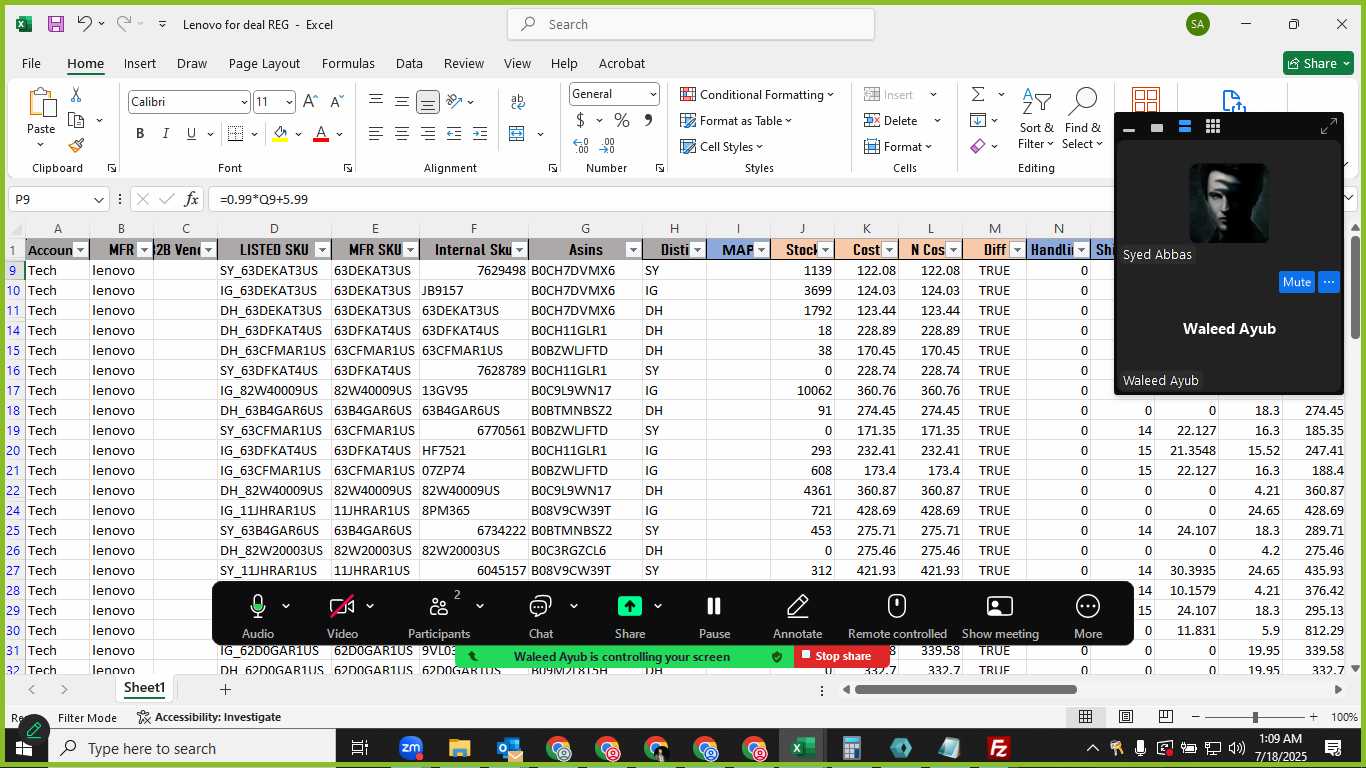Switch to the Insert ribbon tab
The image size is (1366, 768).
140,63
